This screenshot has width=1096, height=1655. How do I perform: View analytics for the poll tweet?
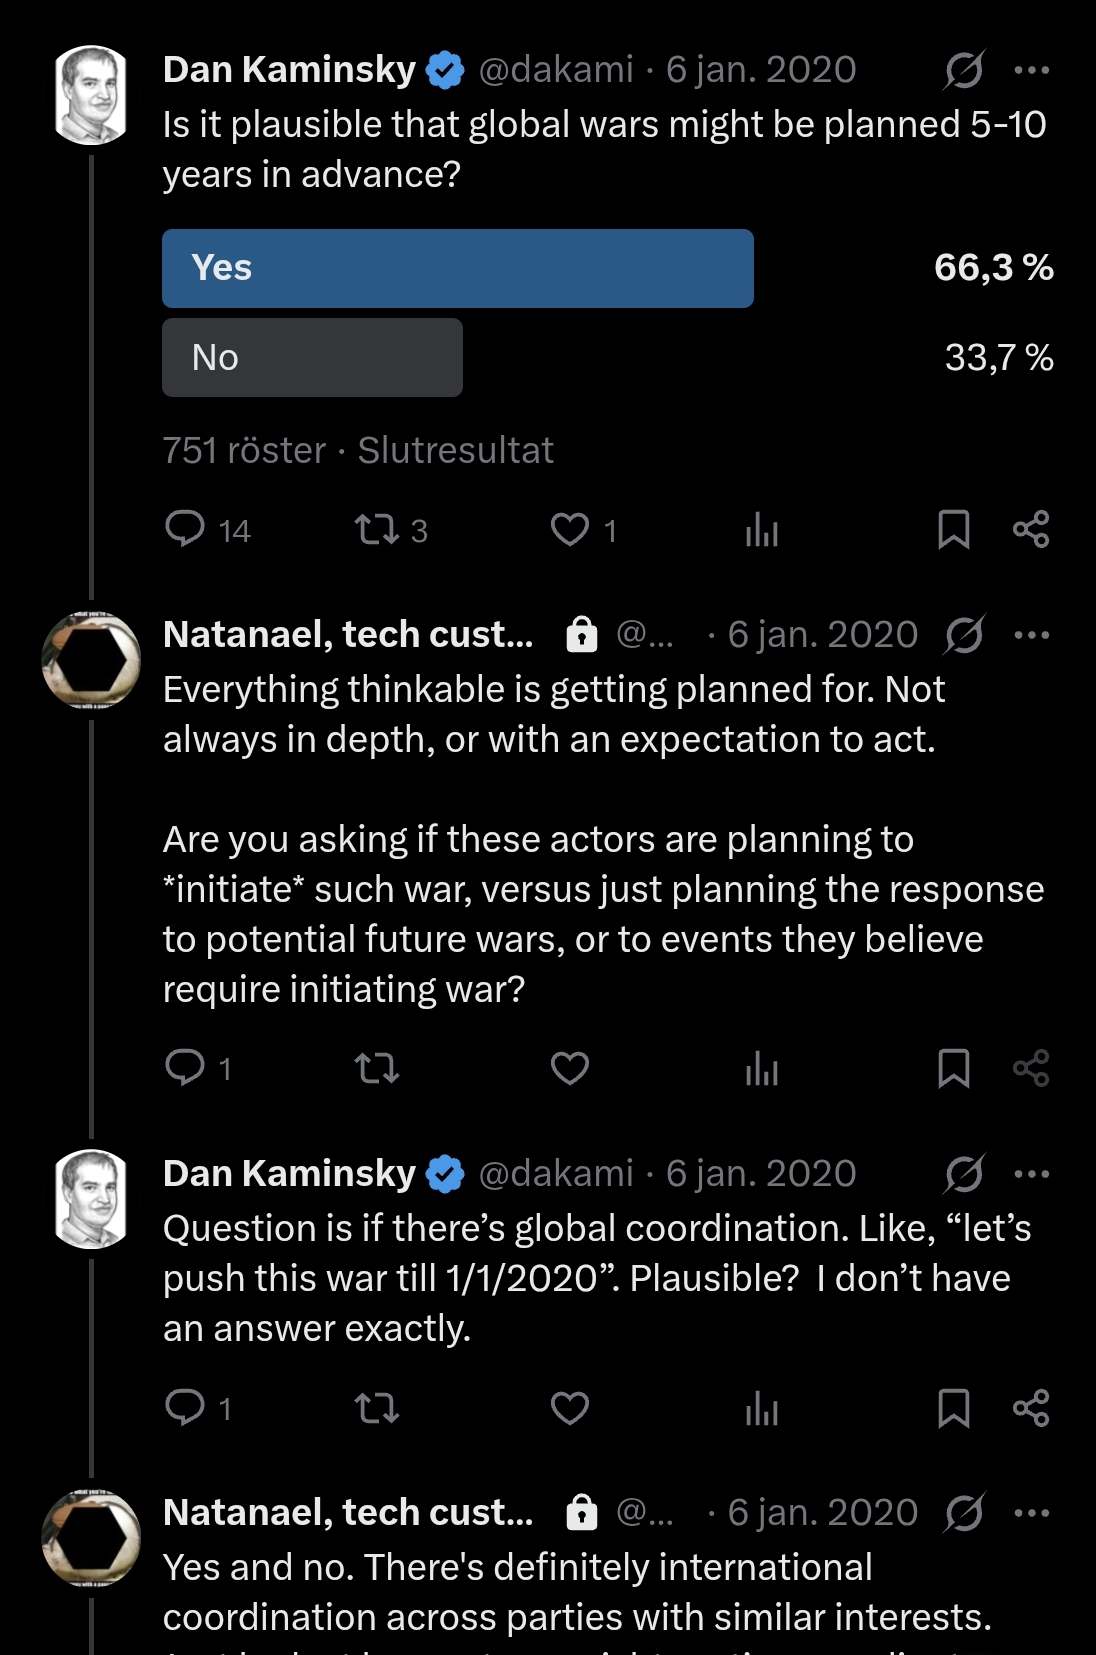coord(761,530)
